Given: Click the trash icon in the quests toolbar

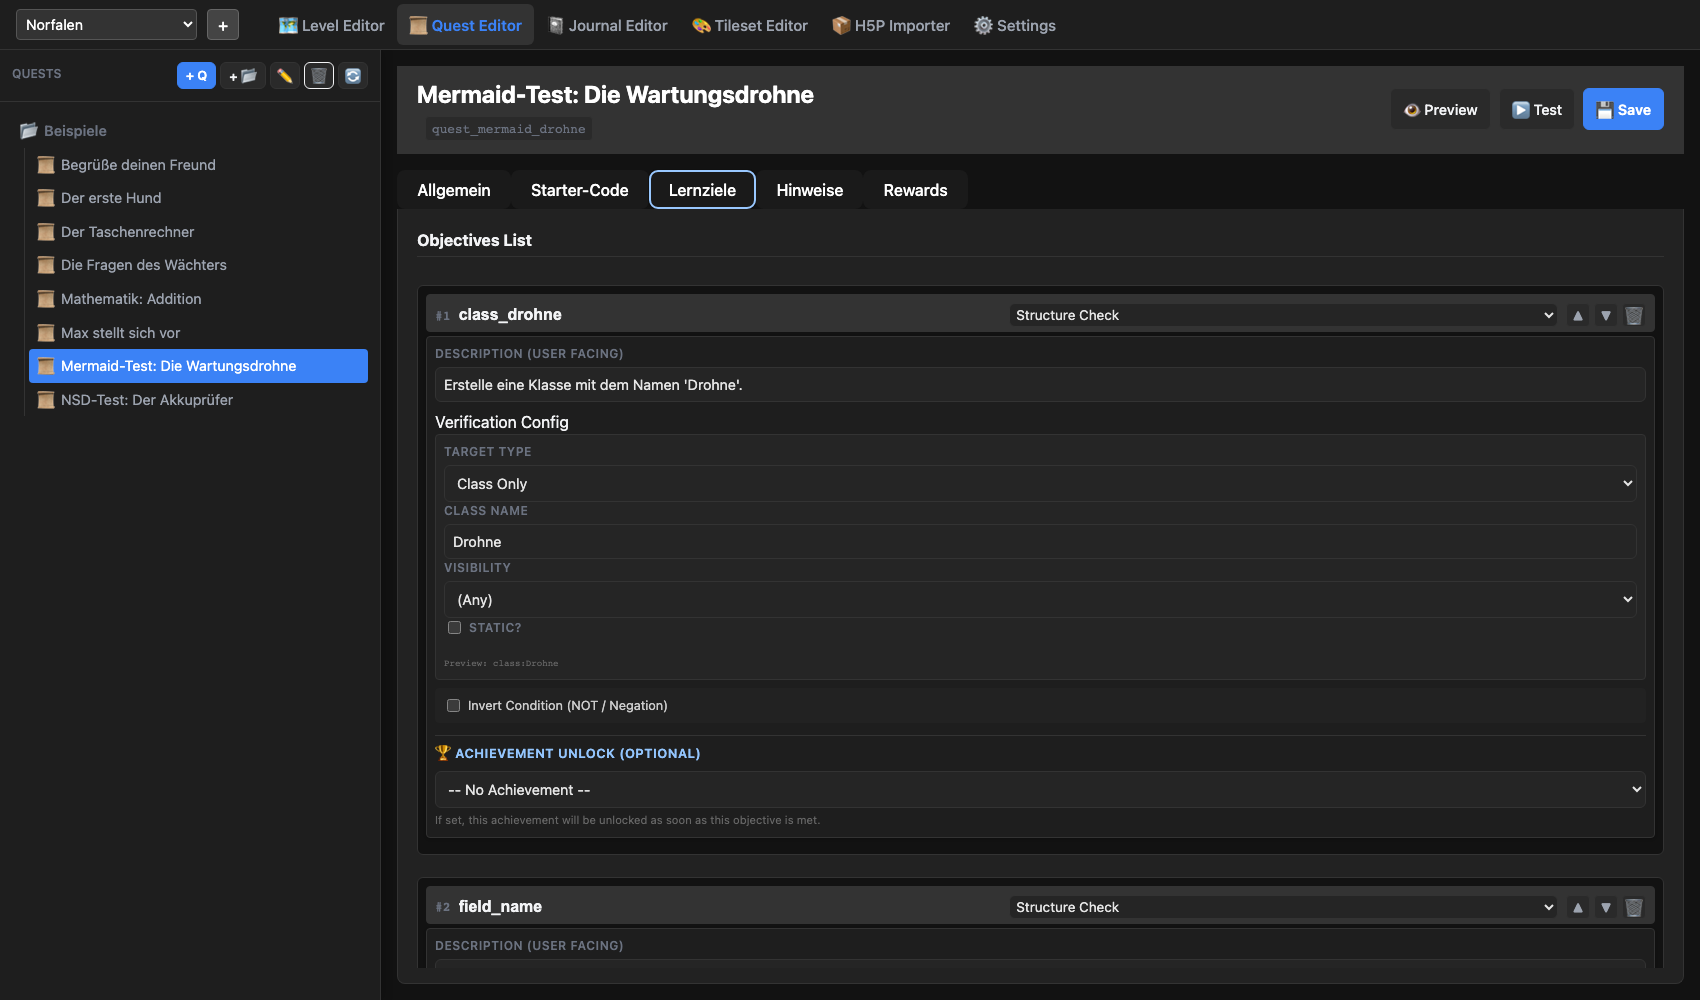Looking at the screenshot, I should click(x=318, y=75).
